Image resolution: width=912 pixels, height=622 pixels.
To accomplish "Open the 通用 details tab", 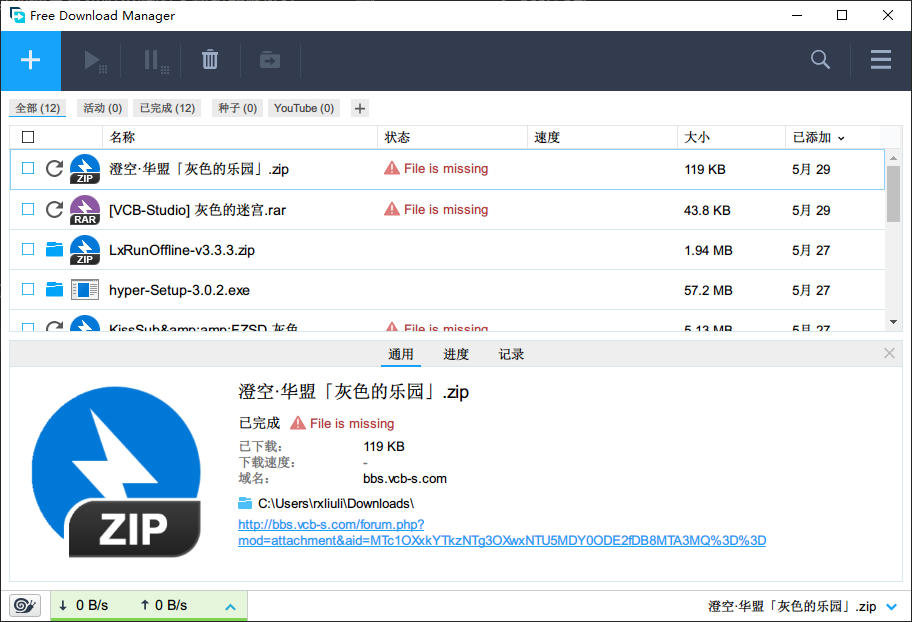I will point(401,354).
